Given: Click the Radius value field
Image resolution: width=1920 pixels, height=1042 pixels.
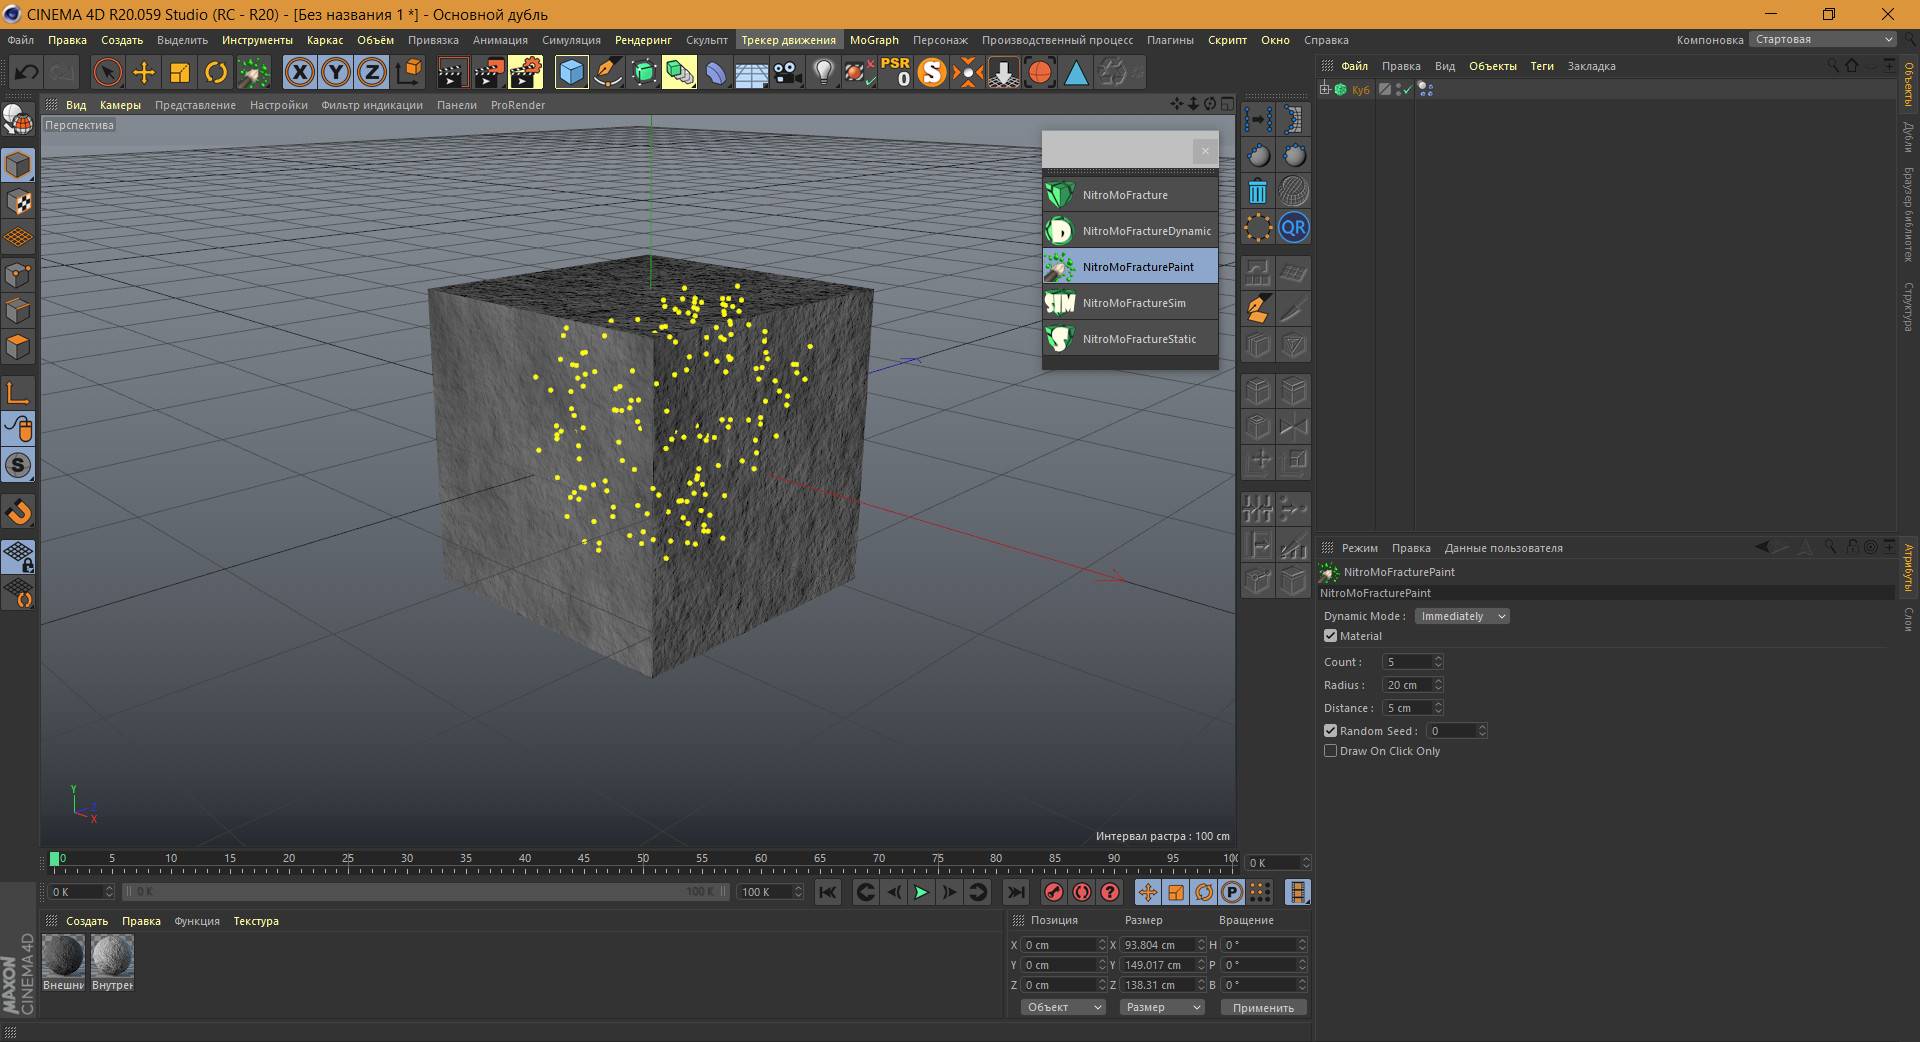Looking at the screenshot, I should (x=1407, y=685).
